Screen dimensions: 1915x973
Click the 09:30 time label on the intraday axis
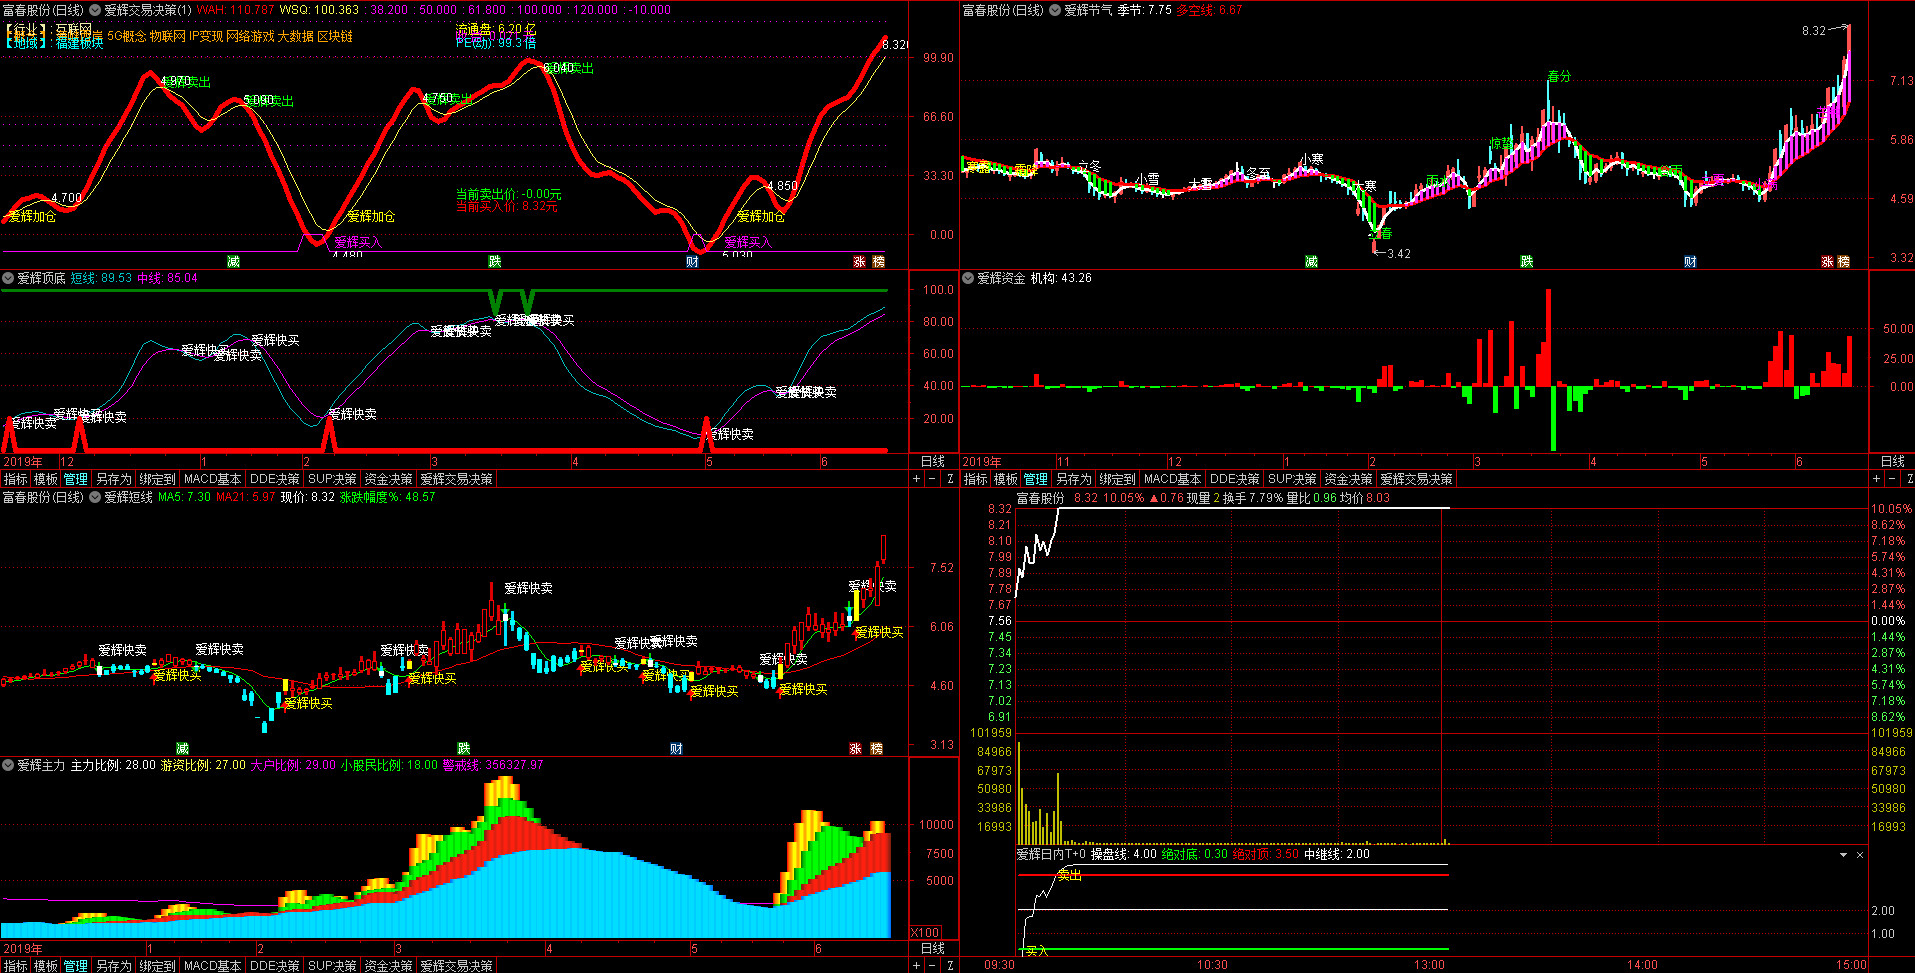[999, 965]
